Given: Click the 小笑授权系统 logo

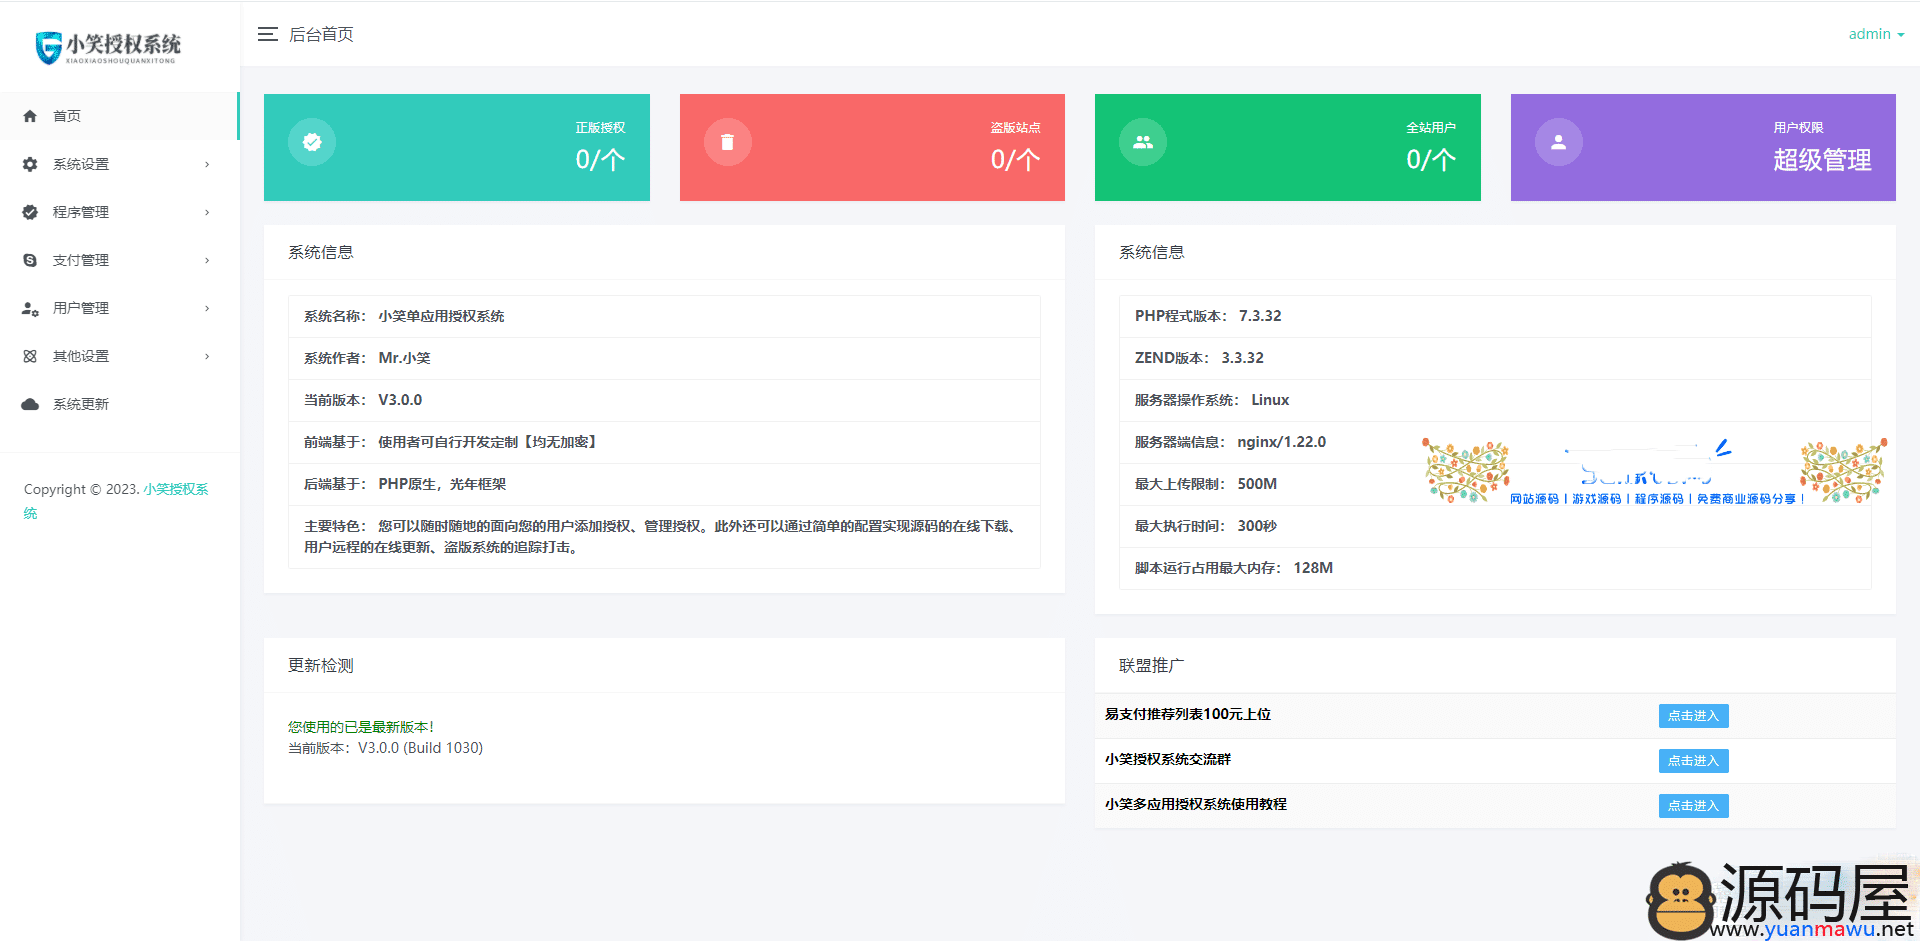Looking at the screenshot, I should [x=108, y=47].
